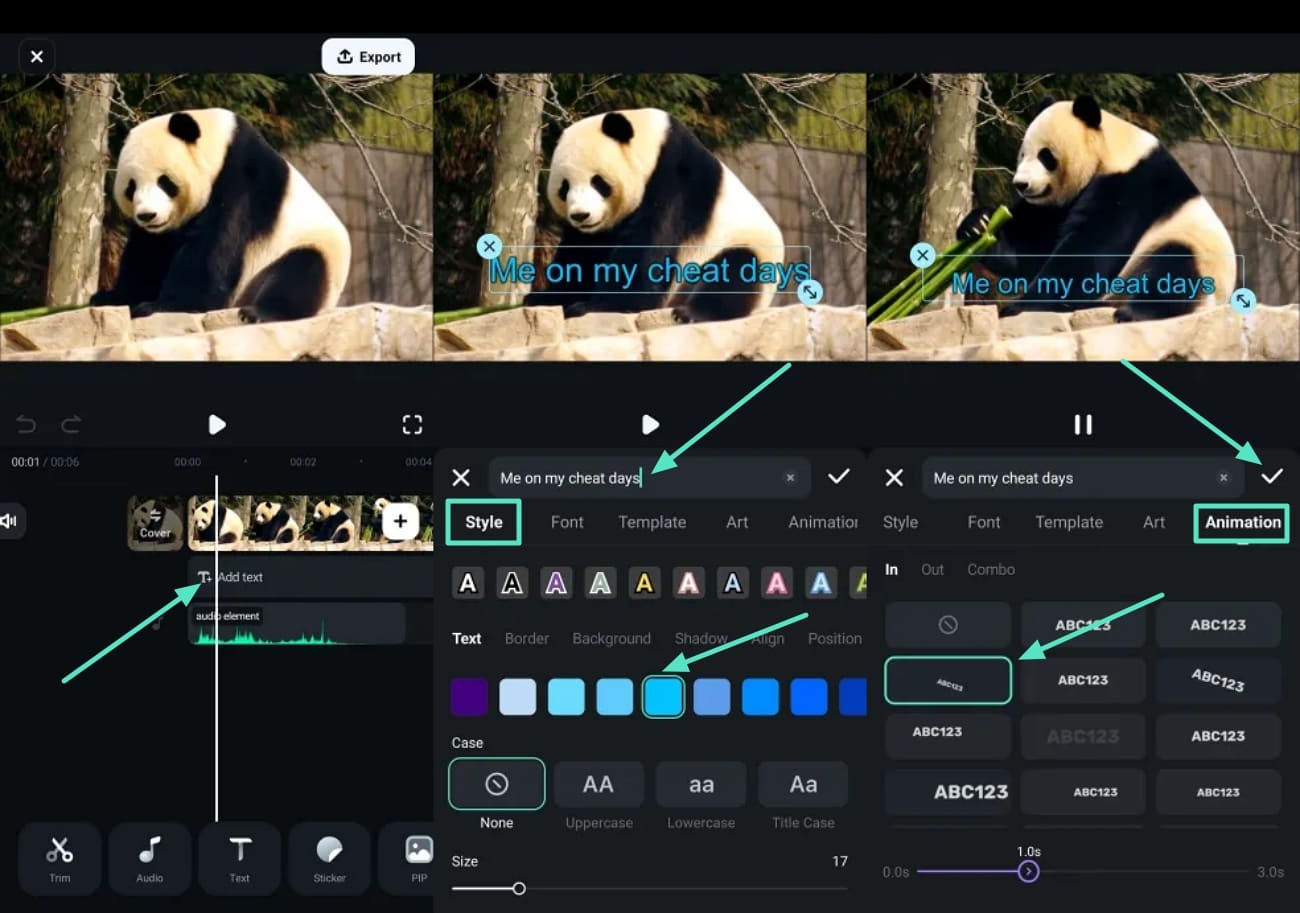
Task: Select Title Case option
Action: 803,784
